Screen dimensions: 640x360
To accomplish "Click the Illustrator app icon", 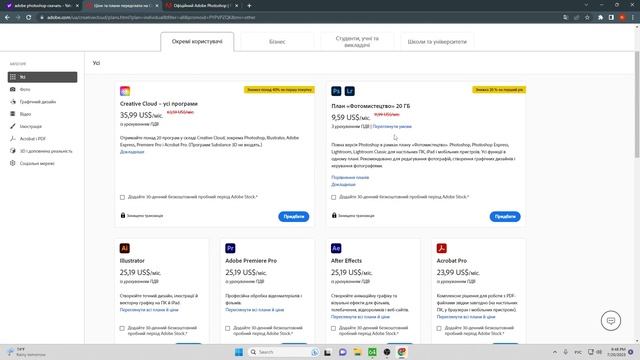I will point(124,248).
